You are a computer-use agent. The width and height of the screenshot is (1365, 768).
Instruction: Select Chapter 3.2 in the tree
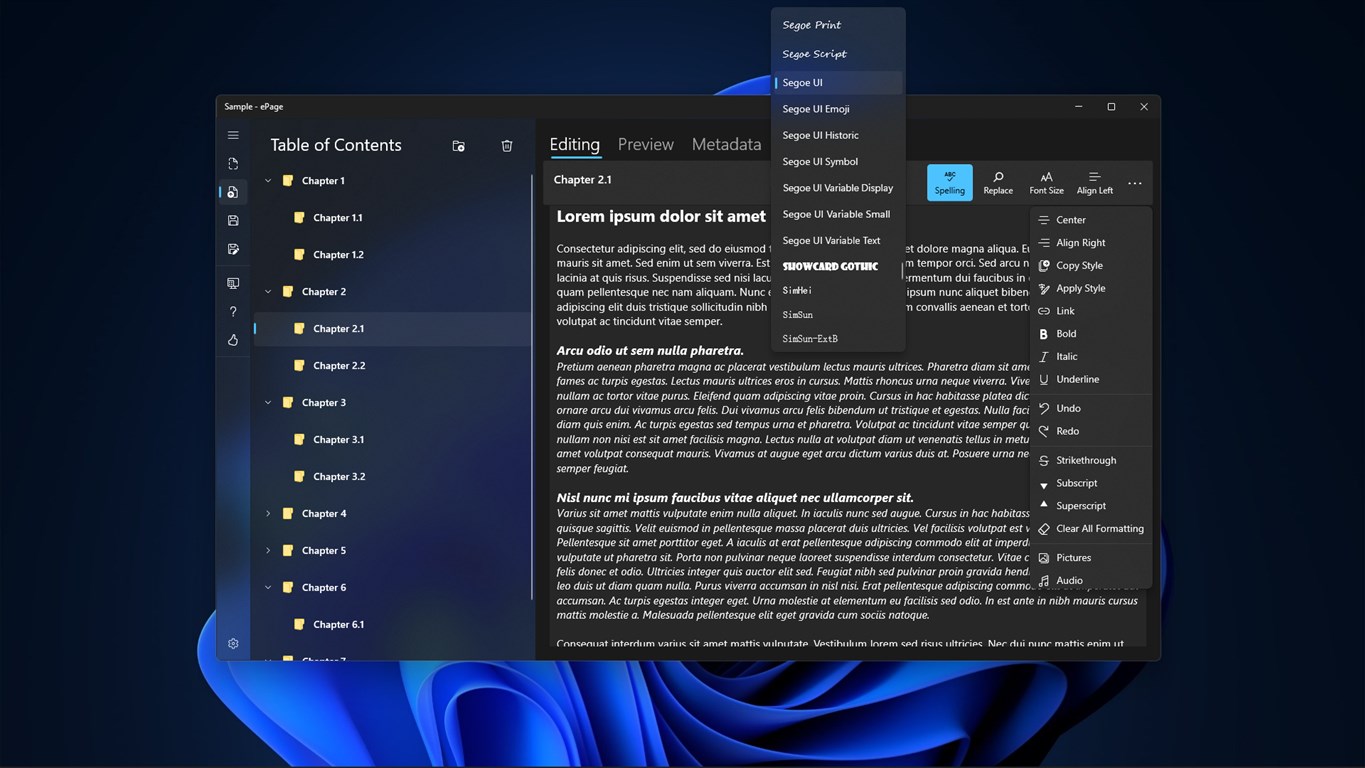click(x=393, y=477)
